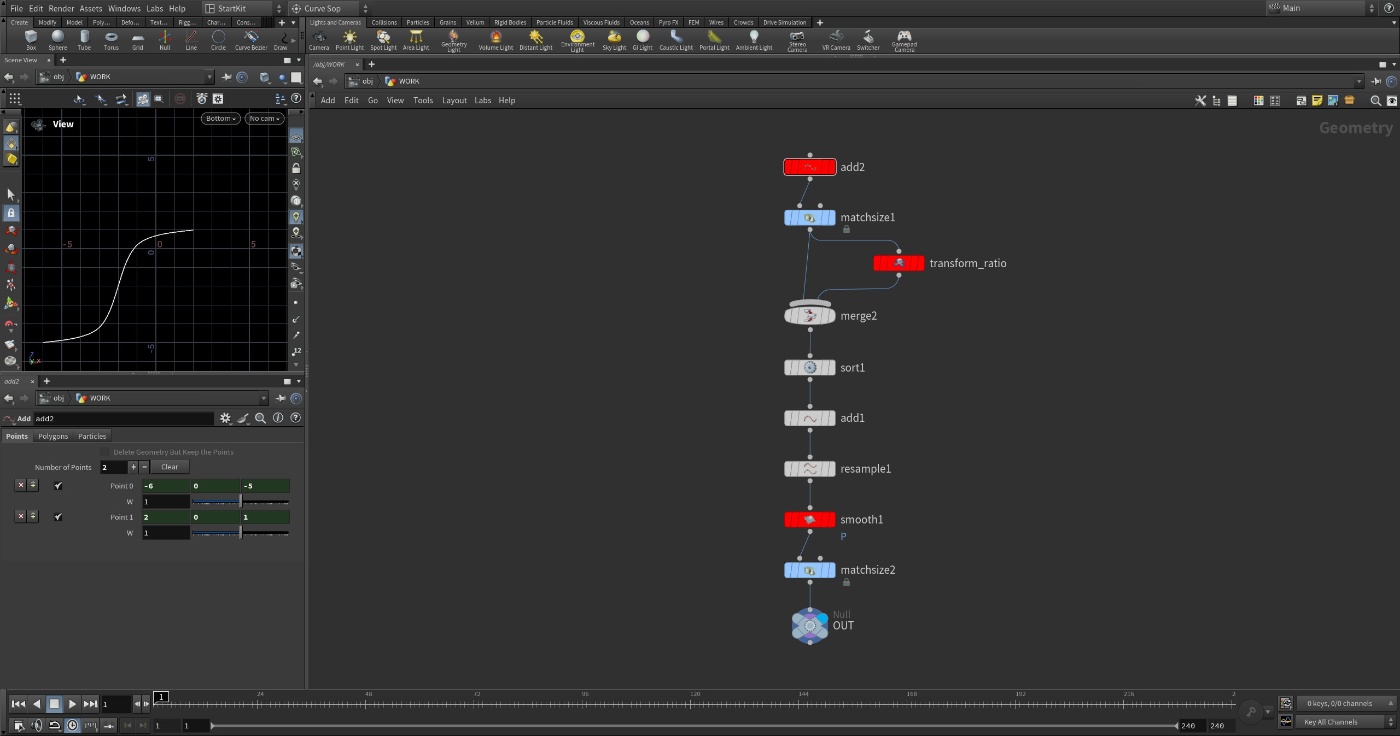The height and width of the screenshot is (736, 1400).
Task: Select the Null shelf tool
Action: coord(165,40)
